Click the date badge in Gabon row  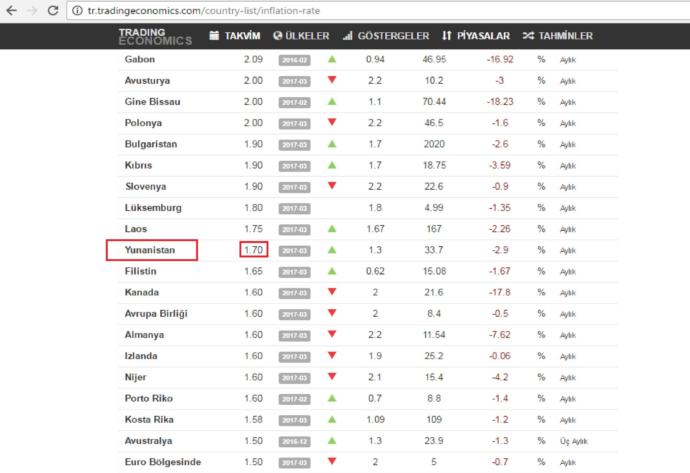coord(294,60)
